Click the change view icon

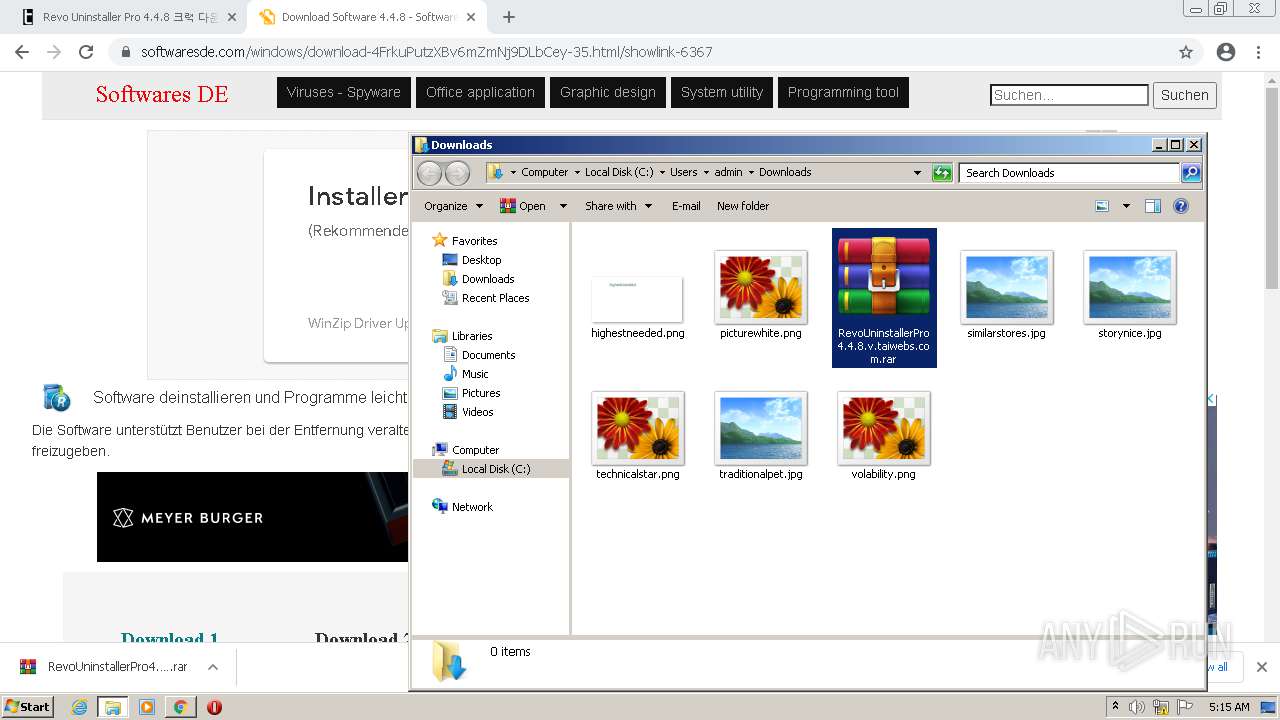[1102, 206]
